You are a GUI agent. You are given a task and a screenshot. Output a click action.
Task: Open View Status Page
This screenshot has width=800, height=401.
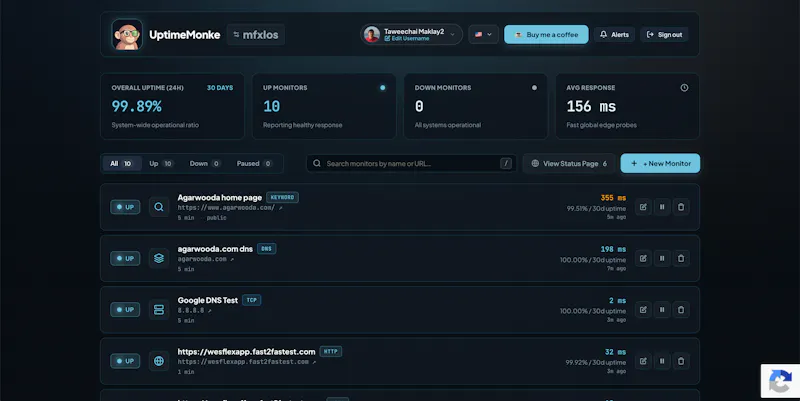[x=569, y=164]
